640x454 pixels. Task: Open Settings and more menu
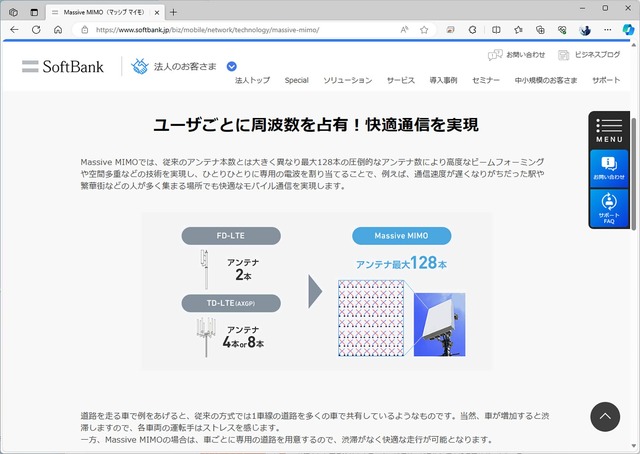tap(607, 30)
